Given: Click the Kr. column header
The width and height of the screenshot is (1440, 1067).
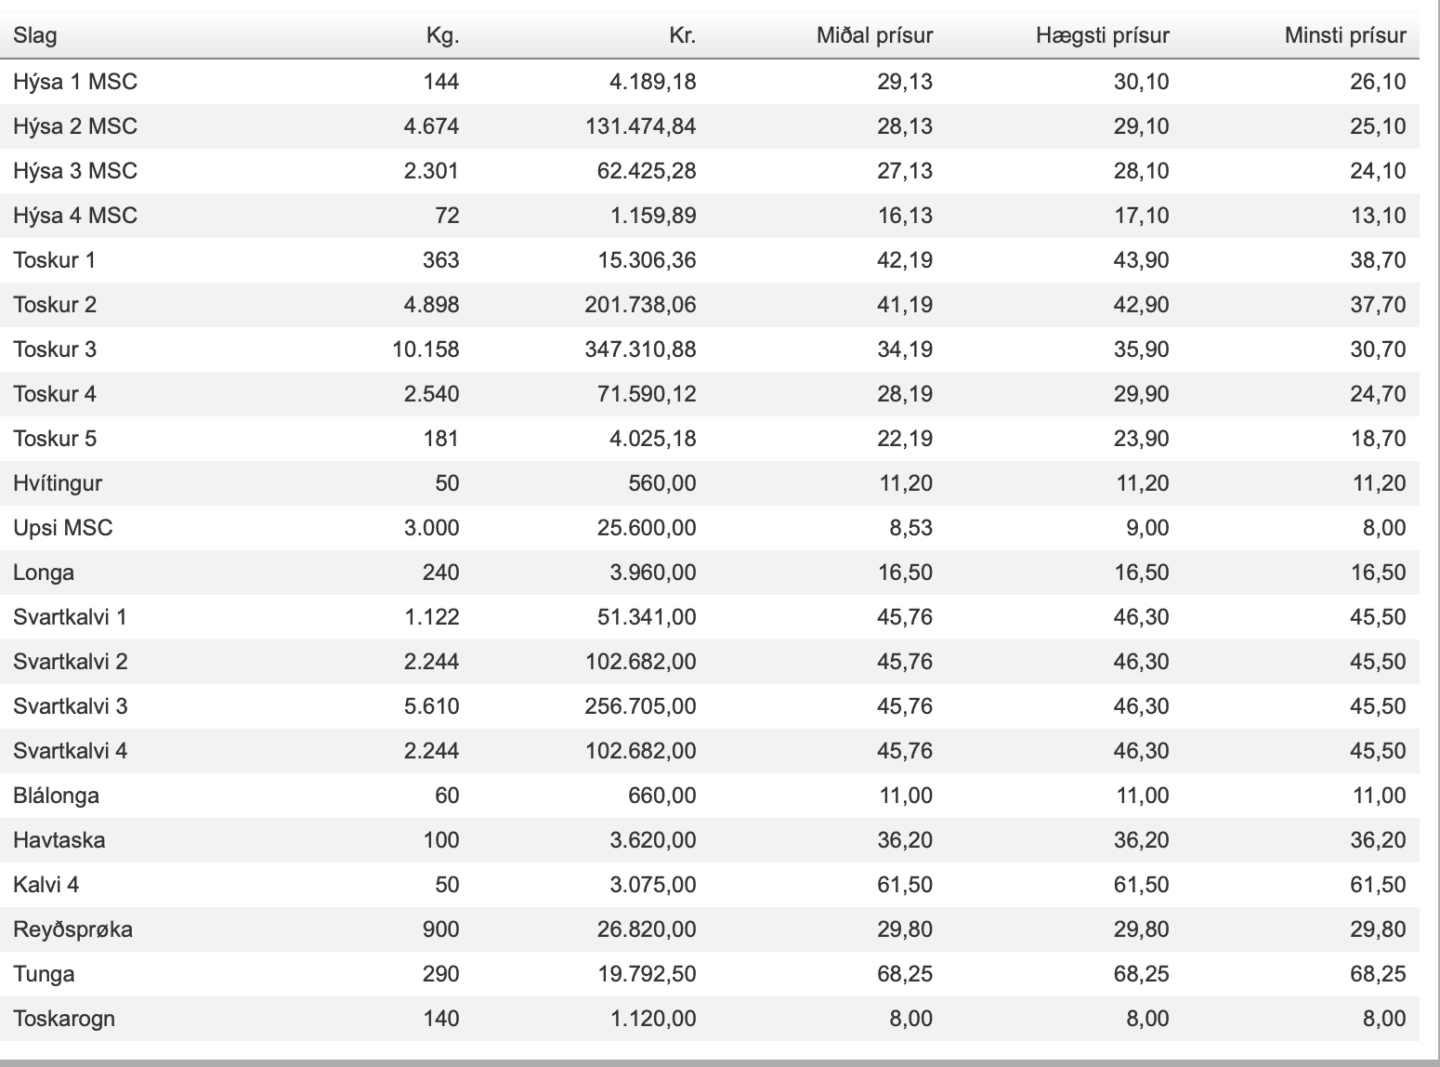Looking at the screenshot, I should tap(682, 36).
